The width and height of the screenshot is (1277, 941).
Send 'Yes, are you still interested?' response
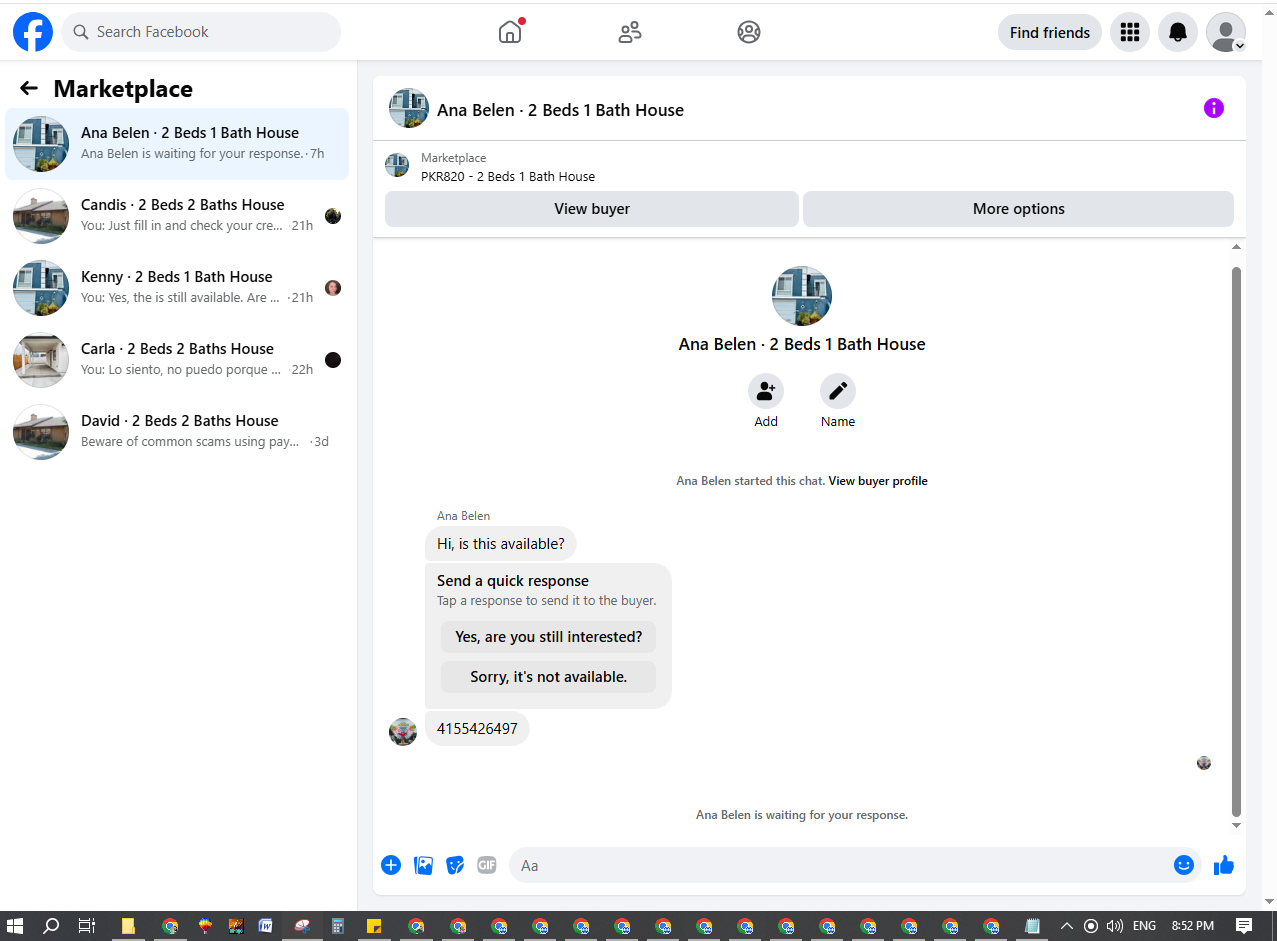(548, 637)
